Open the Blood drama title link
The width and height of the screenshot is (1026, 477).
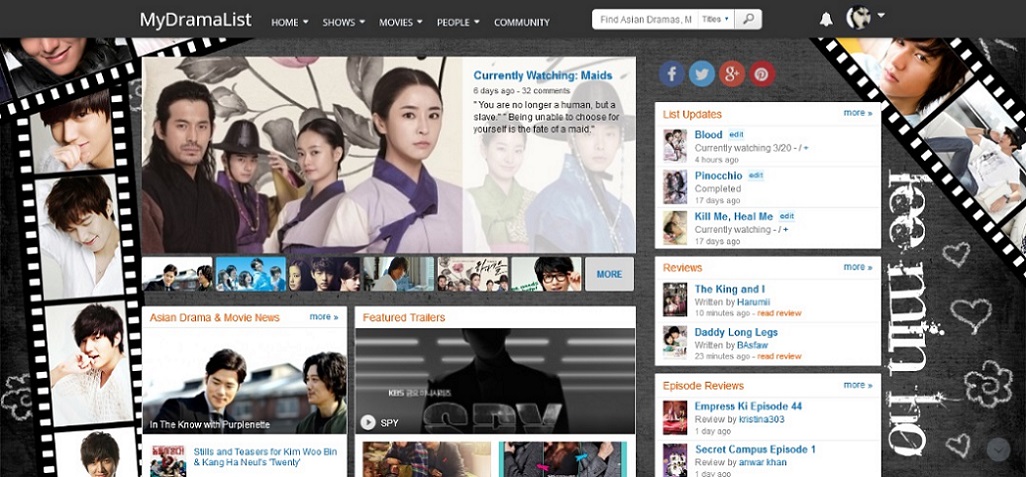(708, 134)
